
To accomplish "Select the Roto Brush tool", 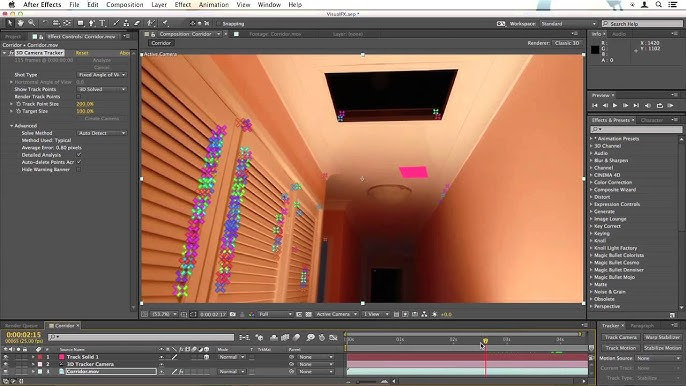I will [151, 23].
